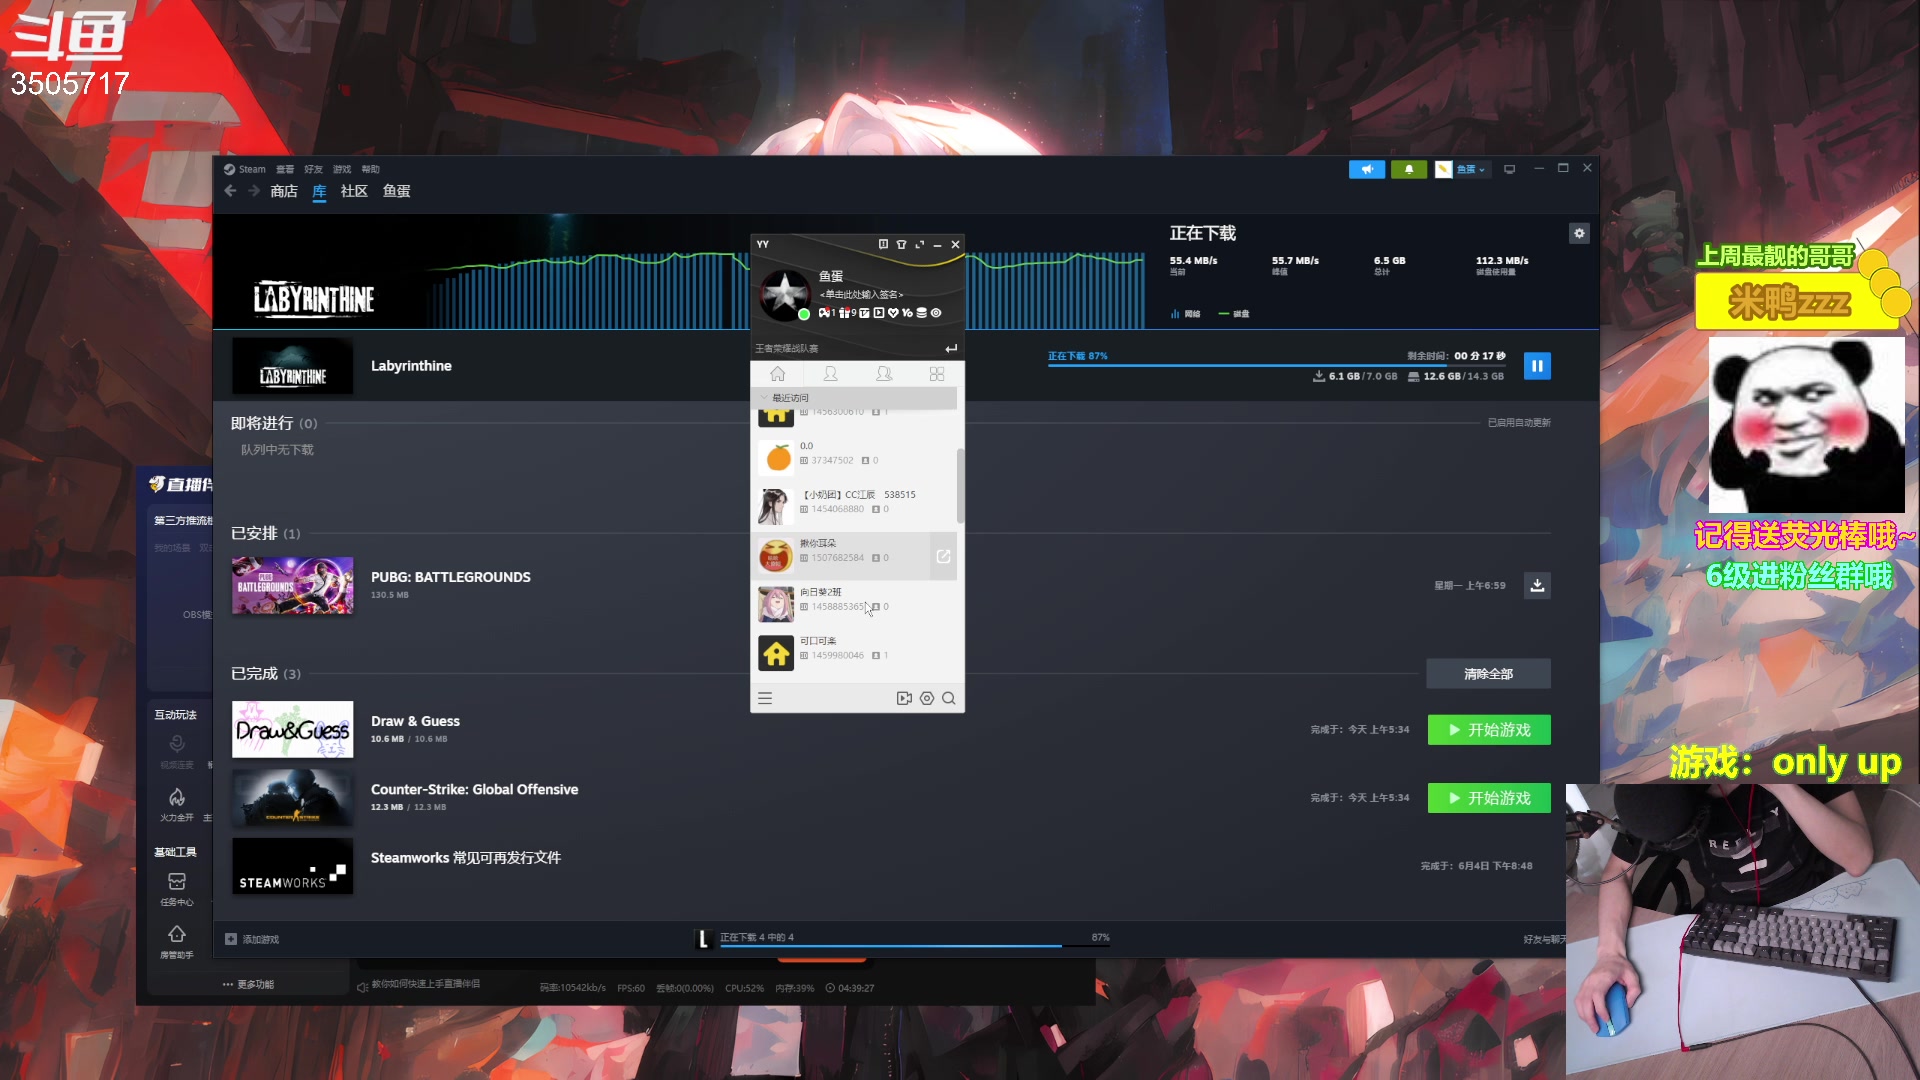Click 清除全部 clear all button
This screenshot has width=1920, height=1080.
click(1488, 674)
